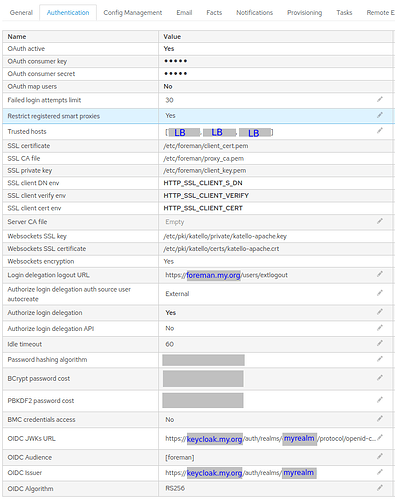Click pencil icon for Login delegation logout URL
Image resolution: width=395 pixels, height=499 pixels.
click(380, 274)
